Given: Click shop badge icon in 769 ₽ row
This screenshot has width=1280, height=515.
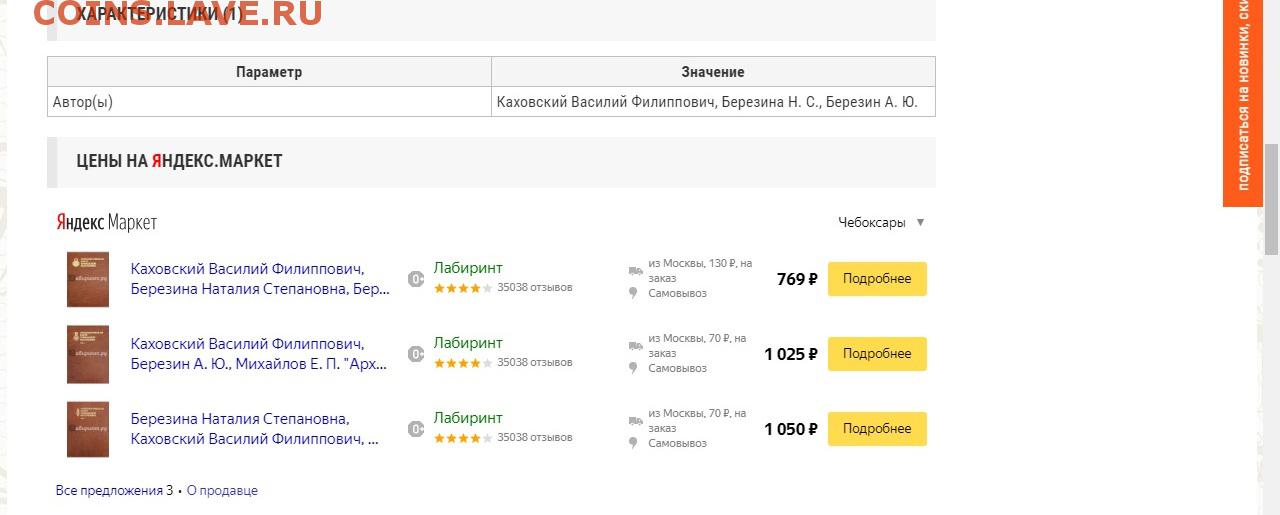Looking at the screenshot, I should point(416,279).
